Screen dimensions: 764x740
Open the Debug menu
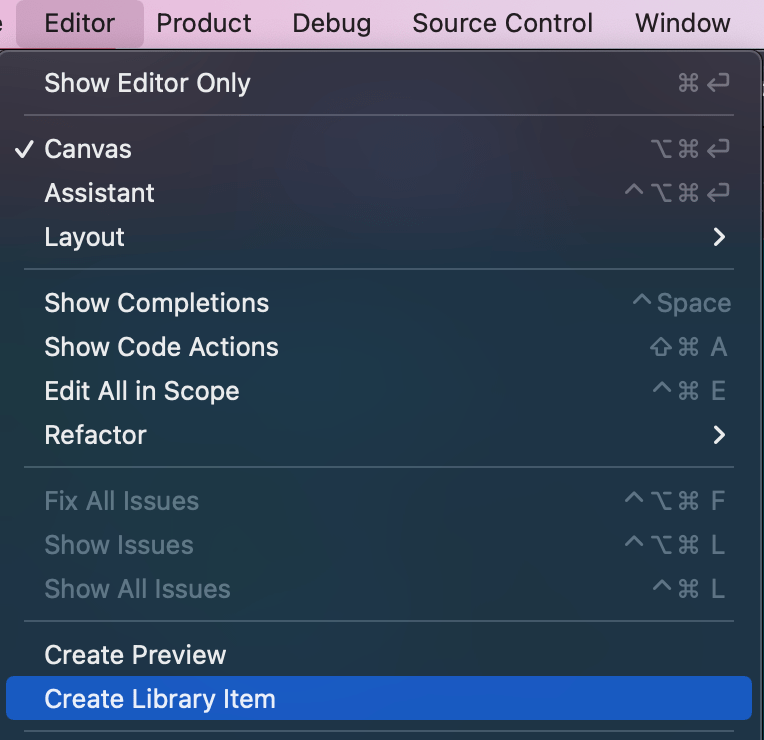point(332,23)
